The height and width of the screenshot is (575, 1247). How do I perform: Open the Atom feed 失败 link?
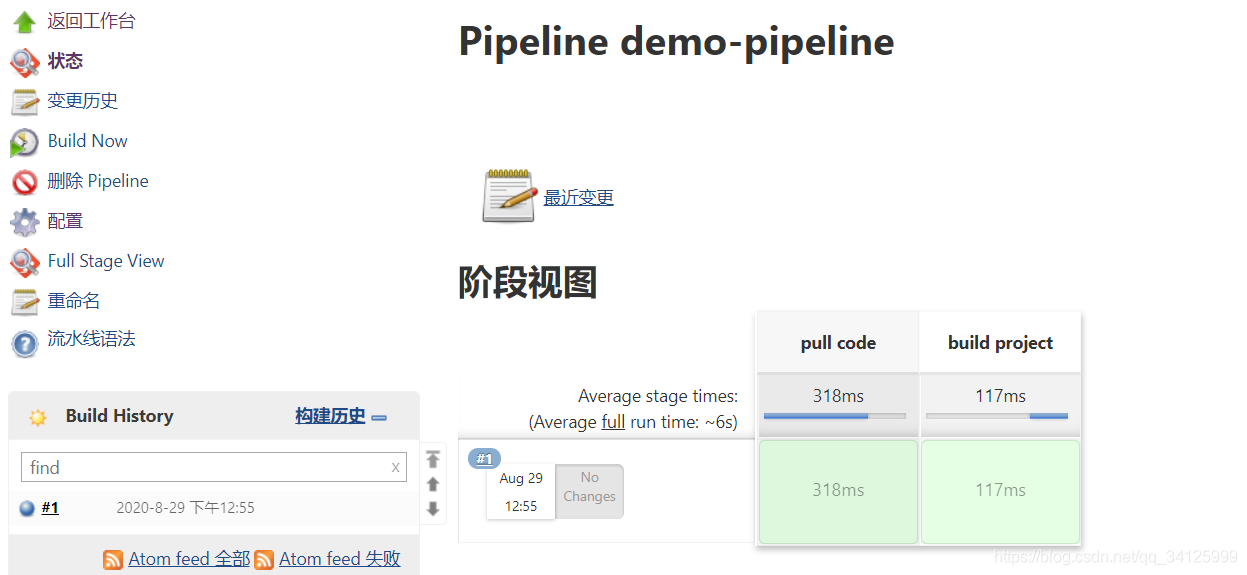(340, 559)
